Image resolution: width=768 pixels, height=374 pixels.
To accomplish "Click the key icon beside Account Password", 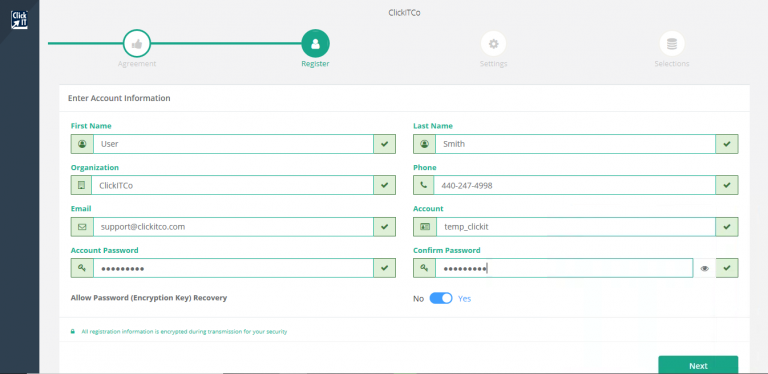I will [x=82, y=268].
